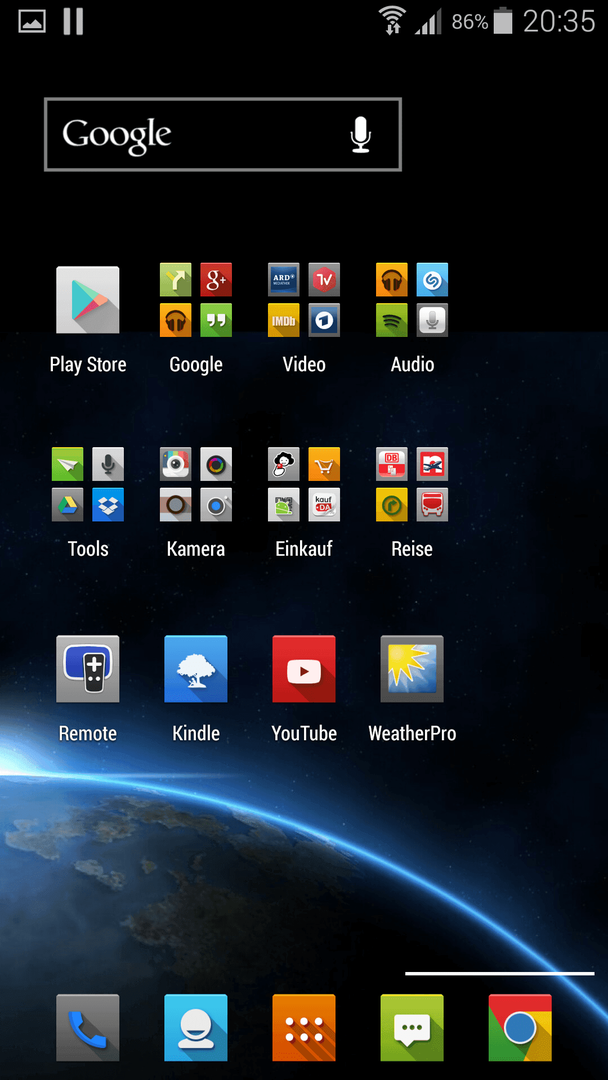
Task: Open red bus app in Reise folder
Action: pyautogui.click(x=432, y=504)
